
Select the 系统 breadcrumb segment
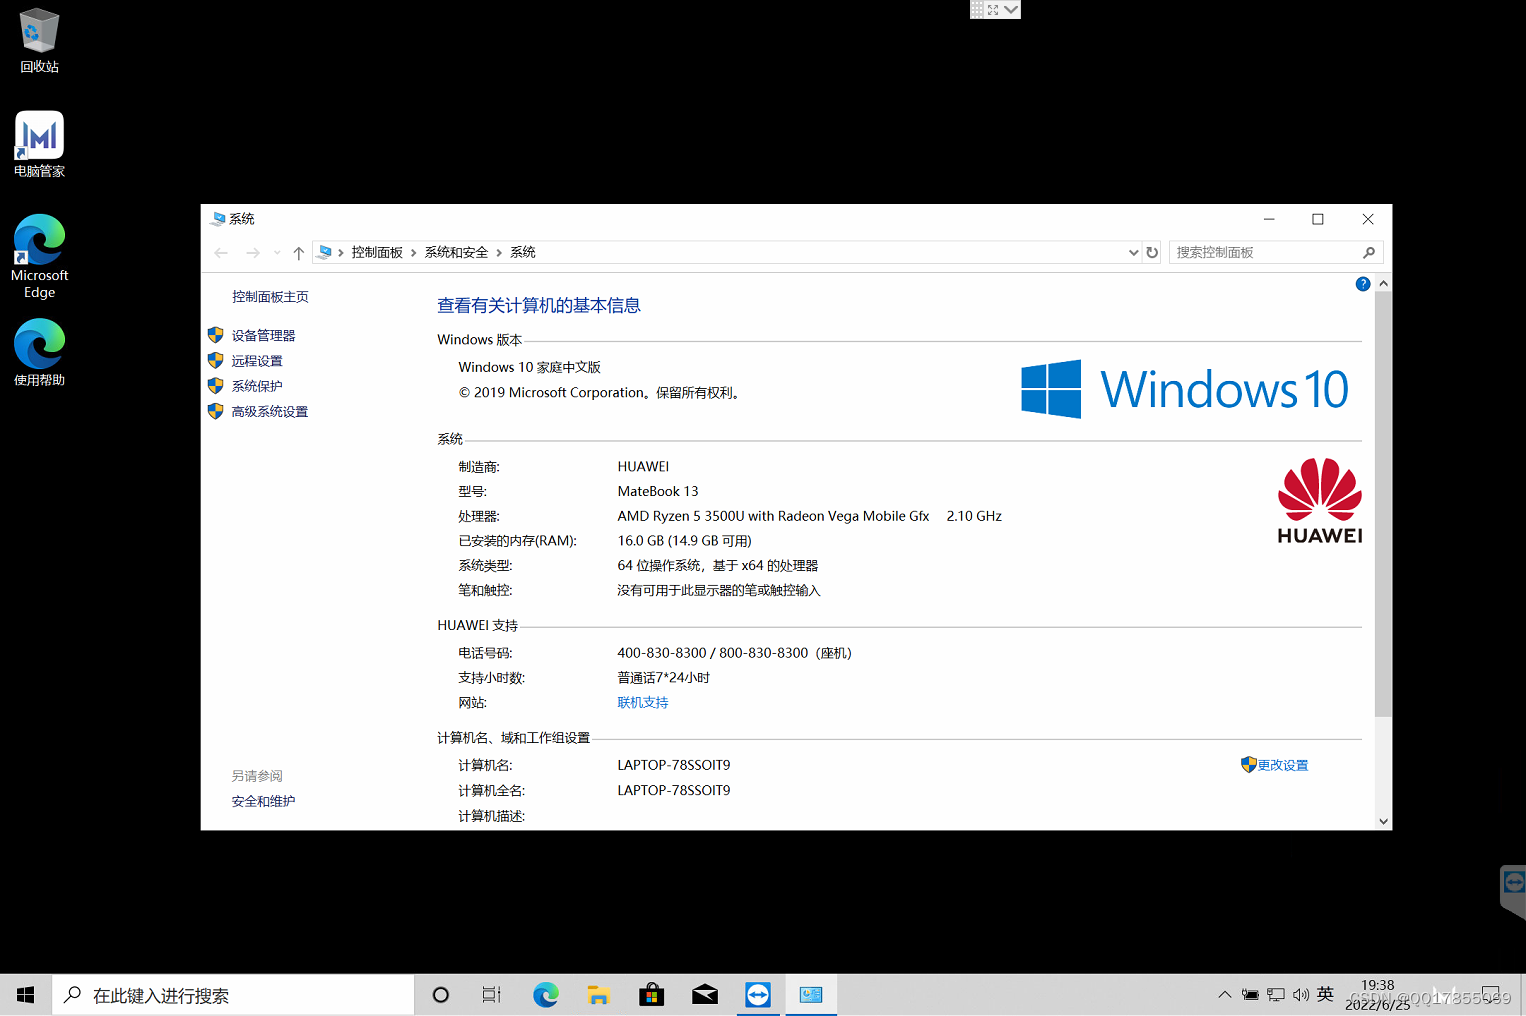coord(523,253)
